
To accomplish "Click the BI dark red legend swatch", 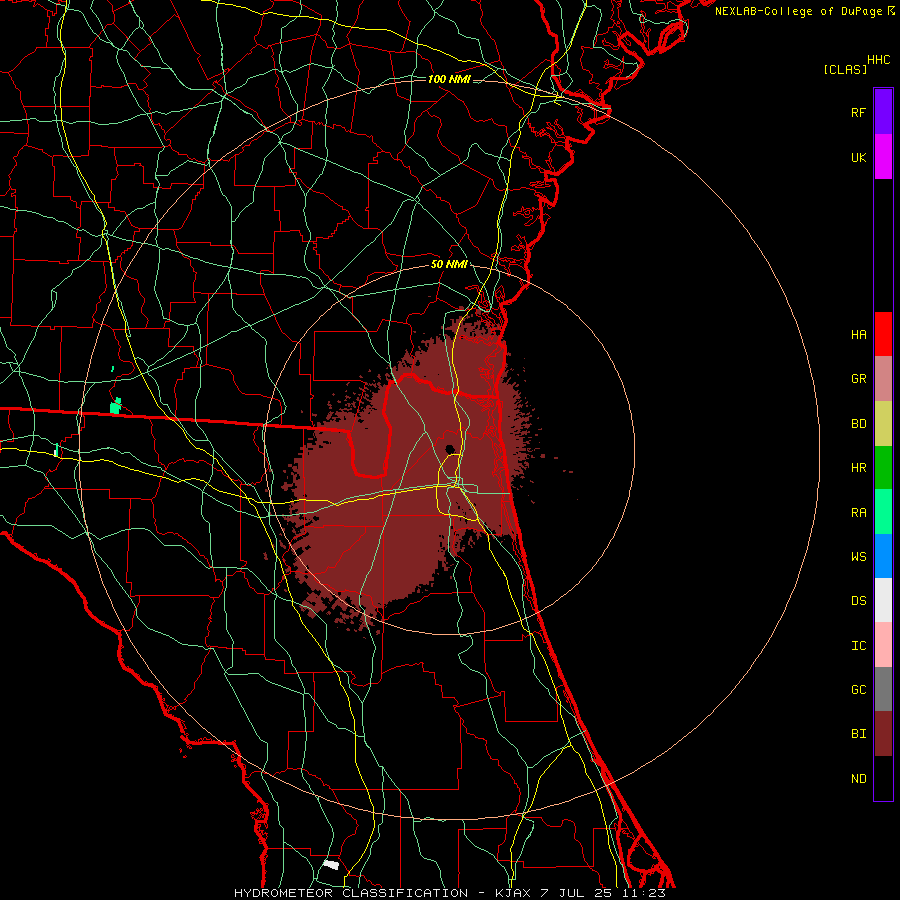I will click(883, 734).
